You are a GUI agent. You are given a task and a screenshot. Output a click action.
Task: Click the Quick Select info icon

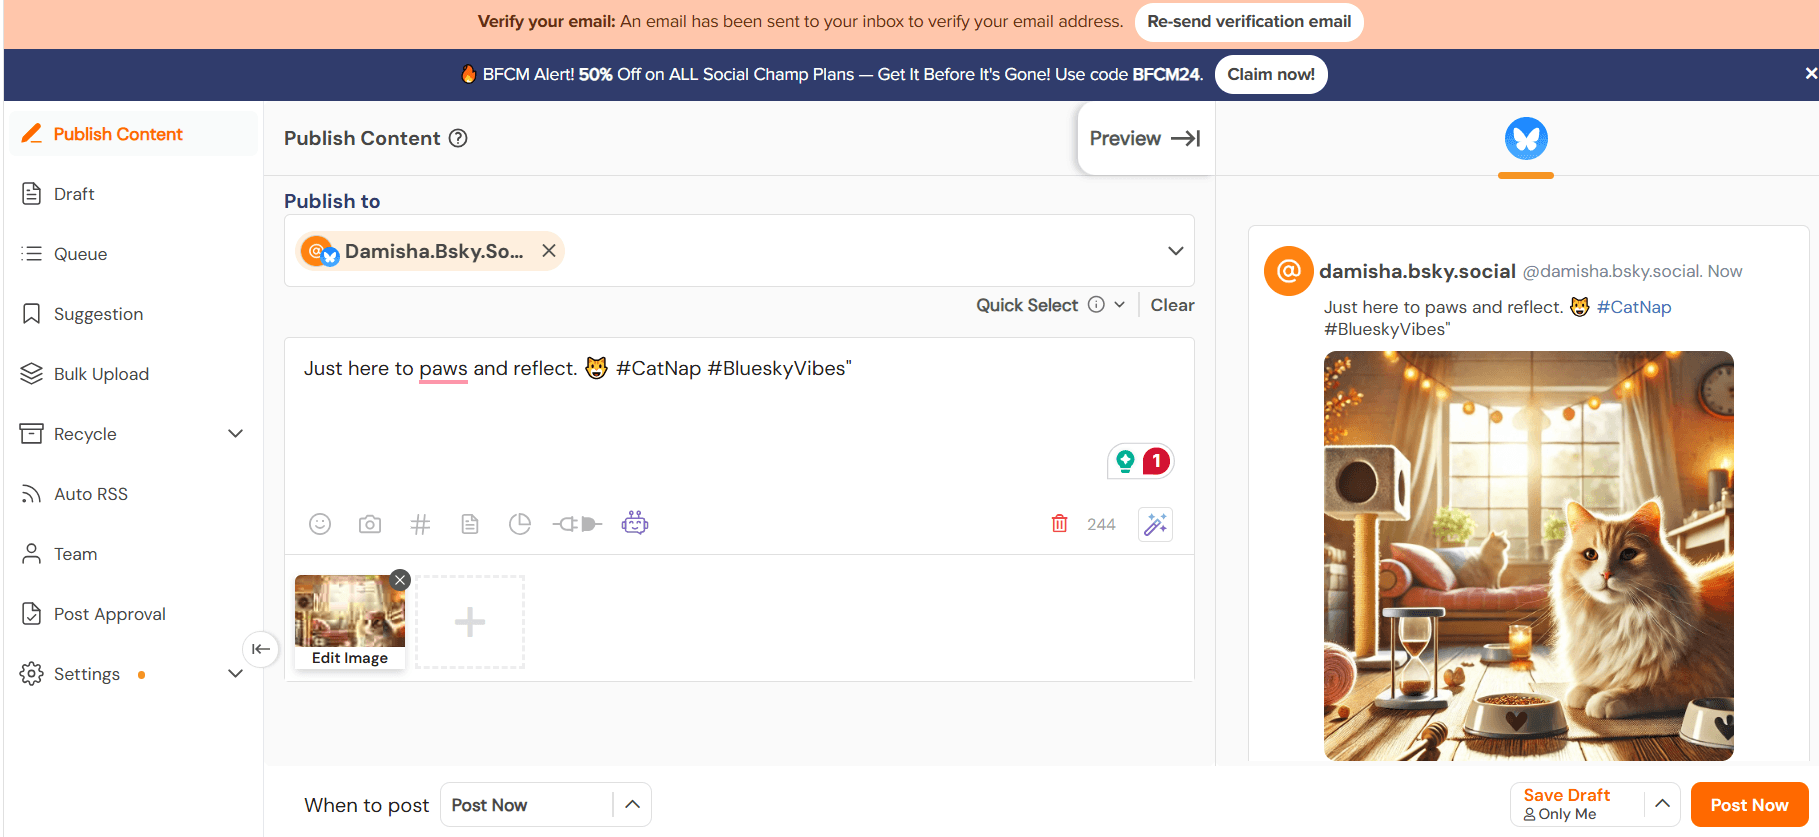pos(1096,305)
